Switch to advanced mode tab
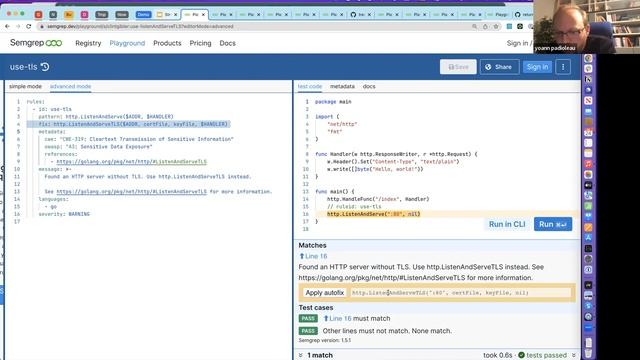 70,86
